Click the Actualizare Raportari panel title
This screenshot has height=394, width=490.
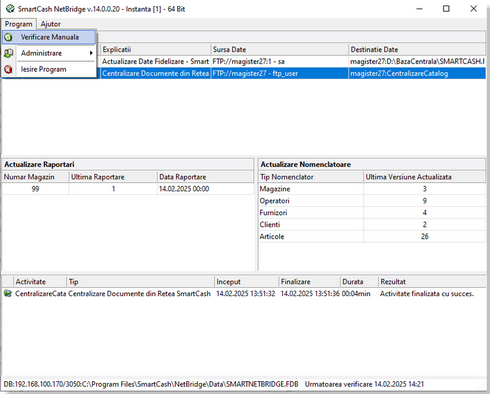(x=39, y=164)
